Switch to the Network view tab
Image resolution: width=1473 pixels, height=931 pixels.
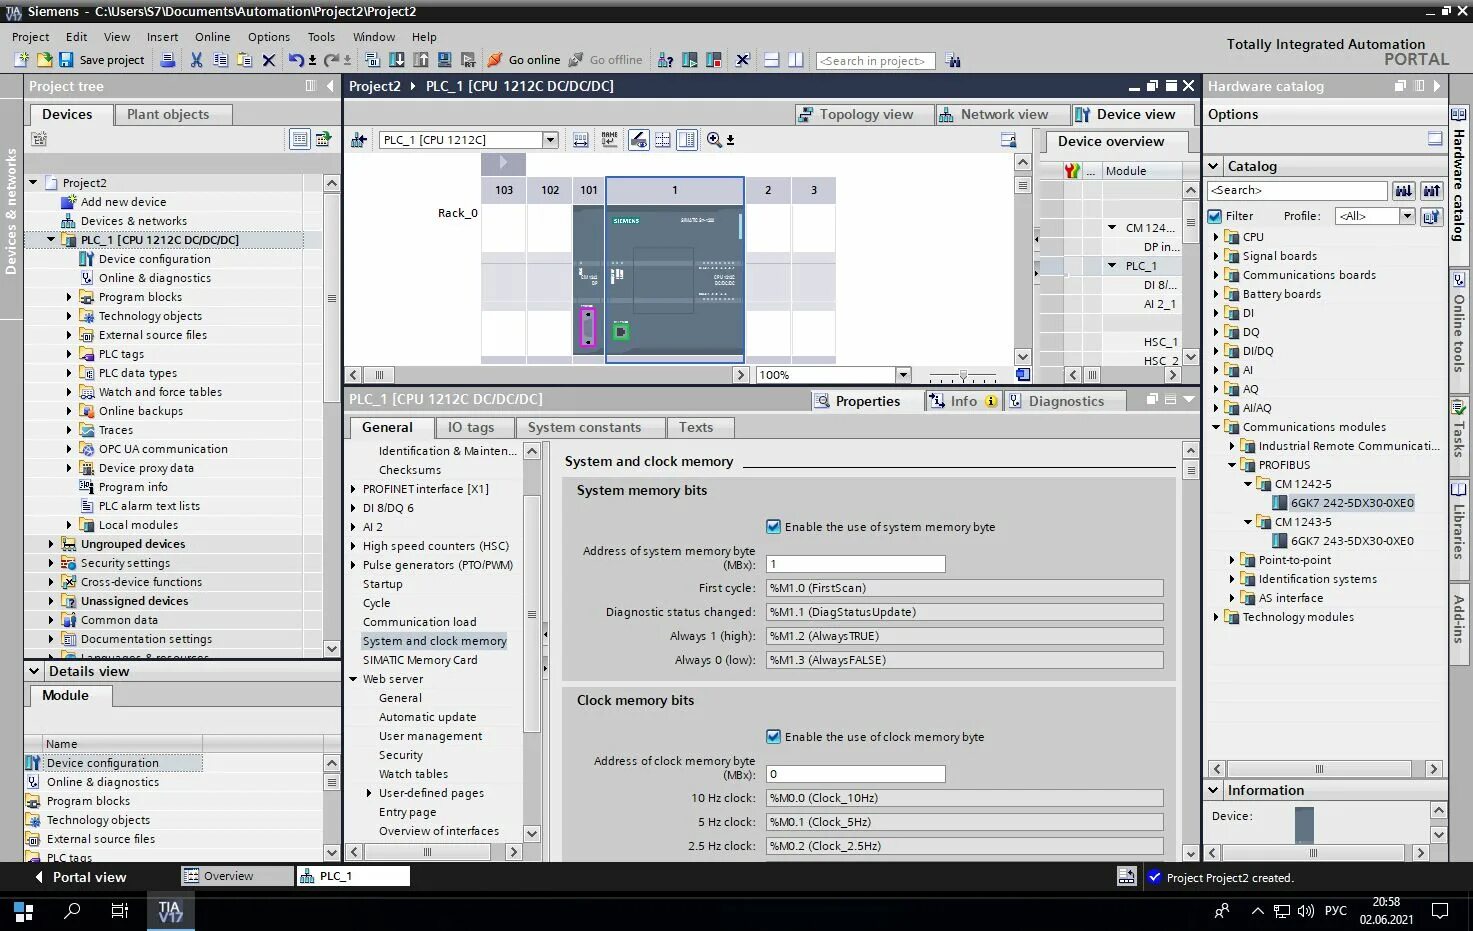1001,113
